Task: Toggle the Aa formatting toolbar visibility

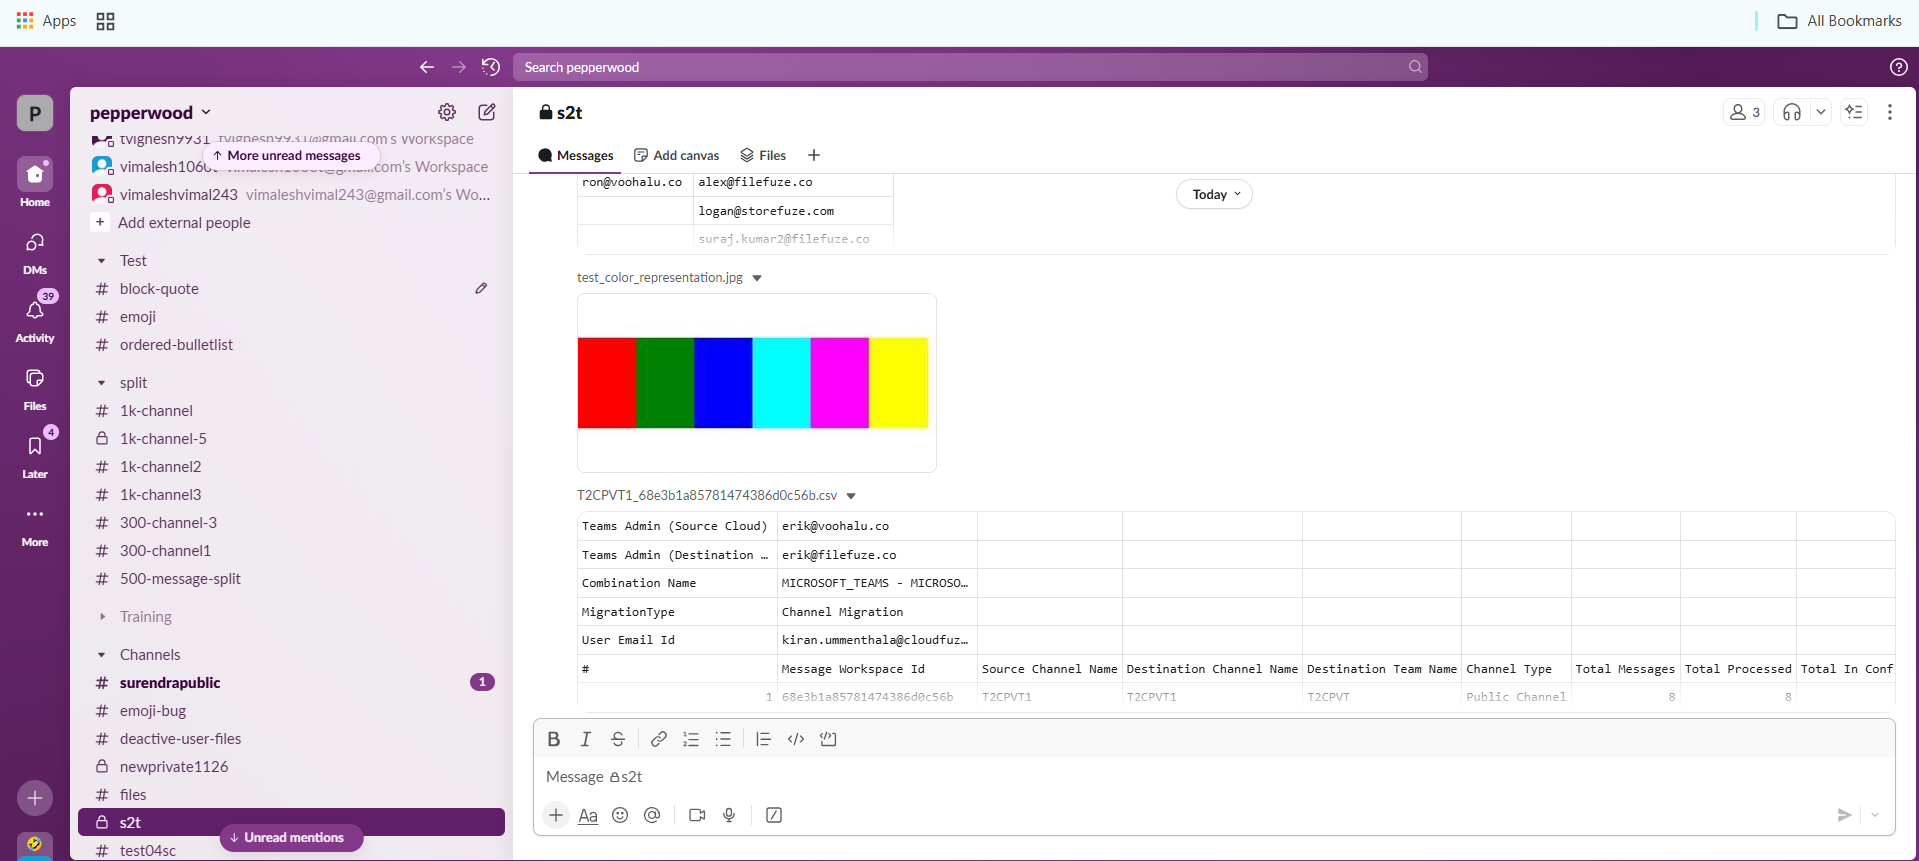Action: [x=588, y=815]
